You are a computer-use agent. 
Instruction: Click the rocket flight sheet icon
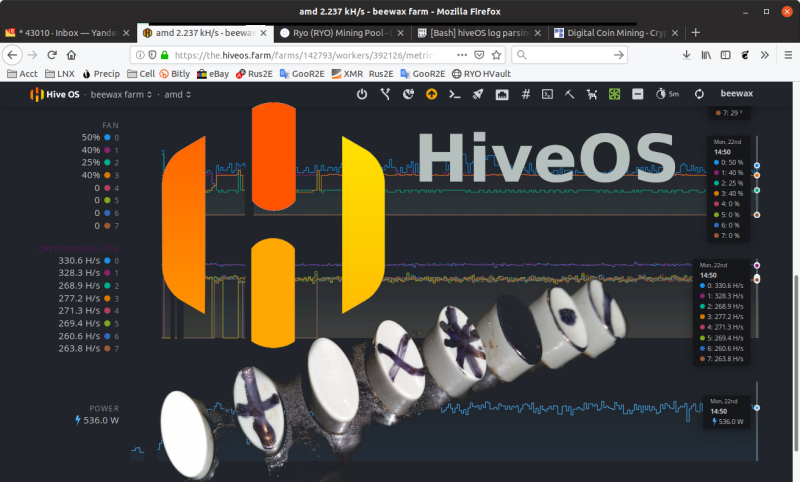coord(478,94)
